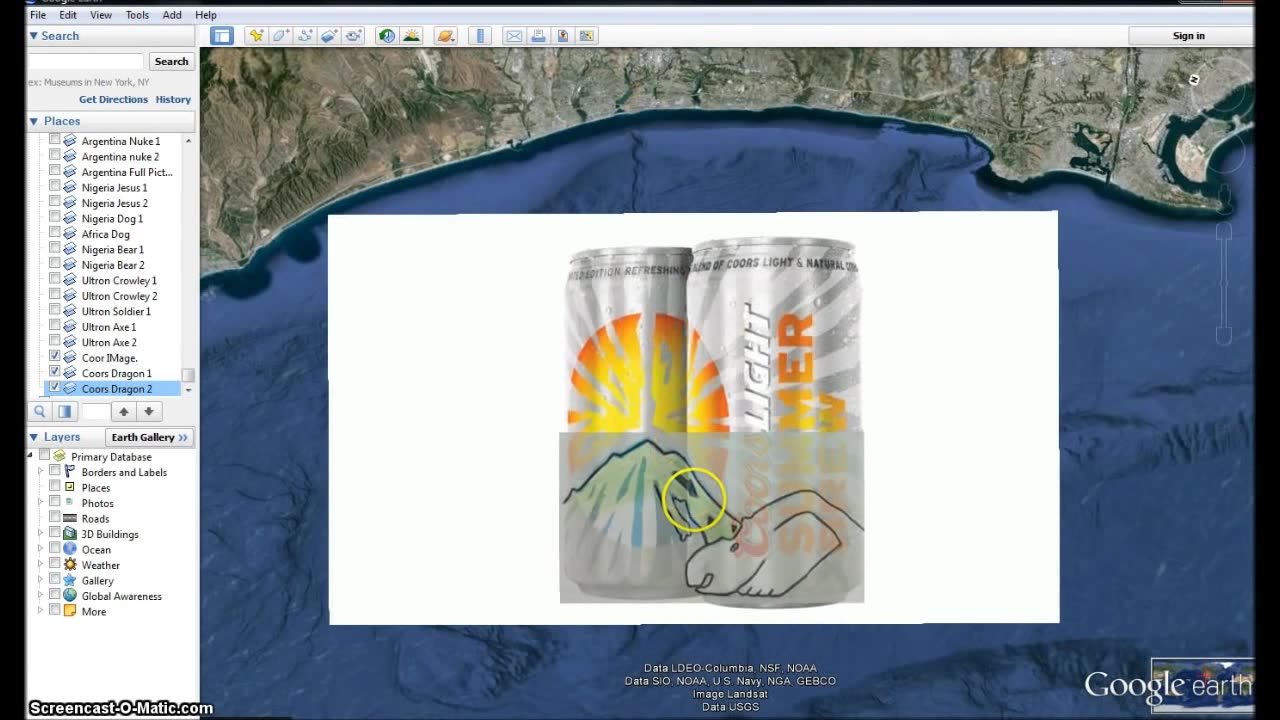The width and height of the screenshot is (1280, 720).
Task: Add a placemark with the pushpin tool
Action: click(257, 36)
